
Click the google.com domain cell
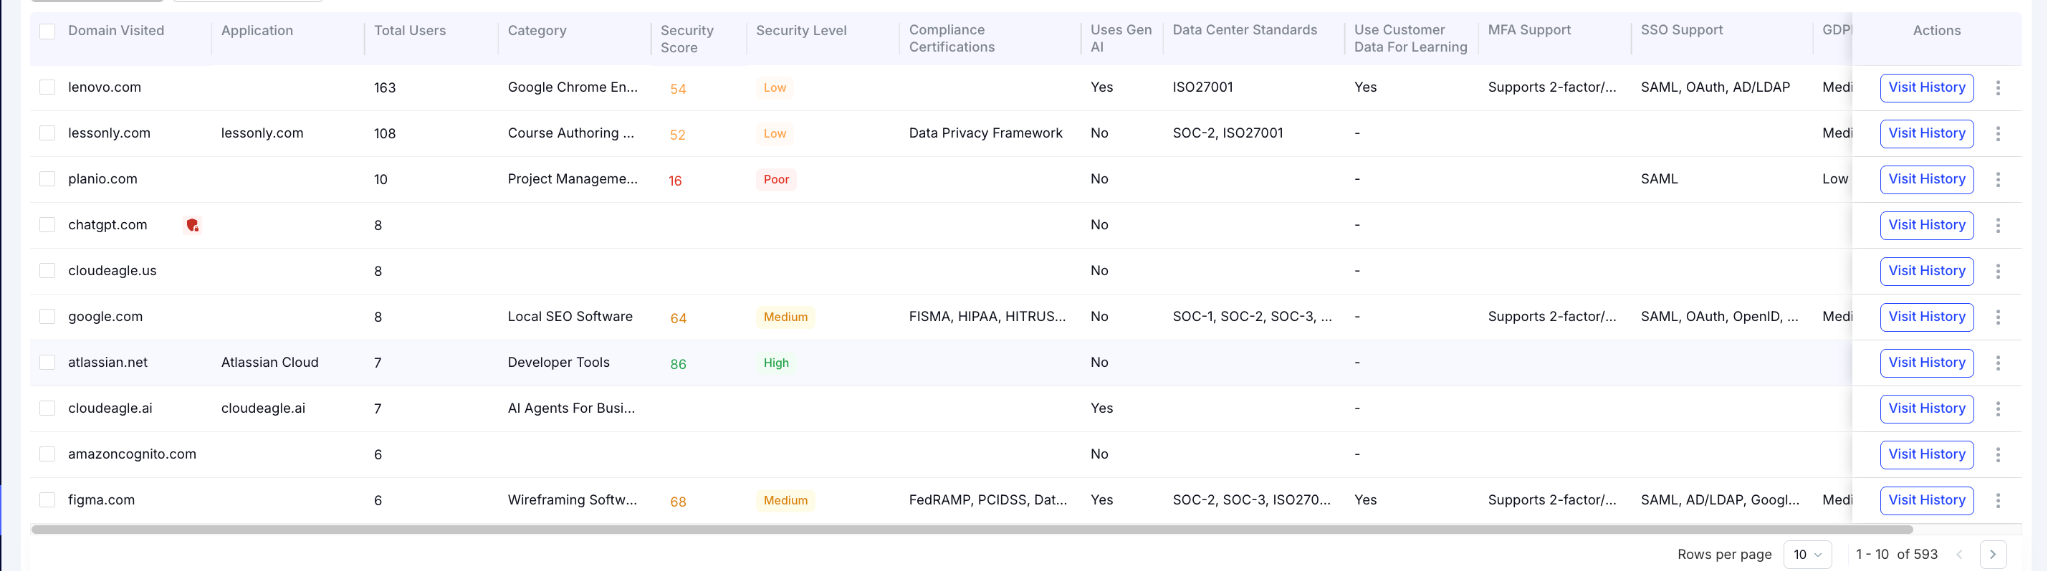click(x=105, y=316)
